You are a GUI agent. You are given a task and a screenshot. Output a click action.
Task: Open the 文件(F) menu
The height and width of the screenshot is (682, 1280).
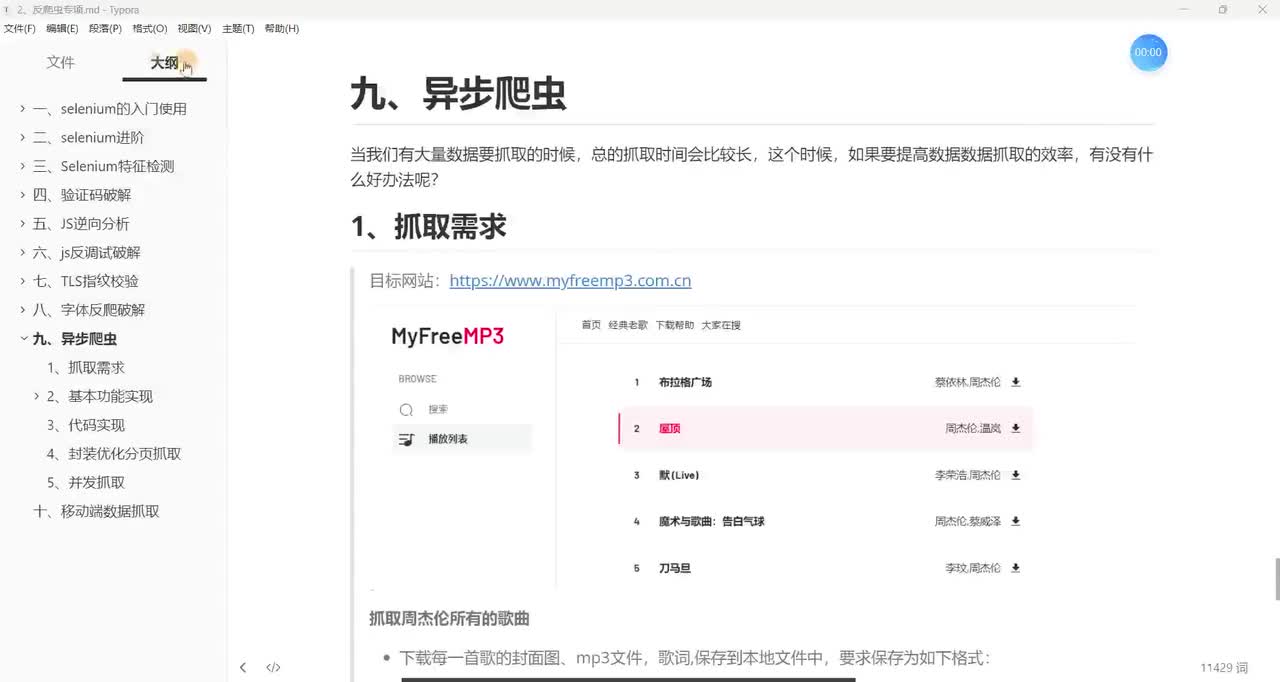(x=20, y=29)
